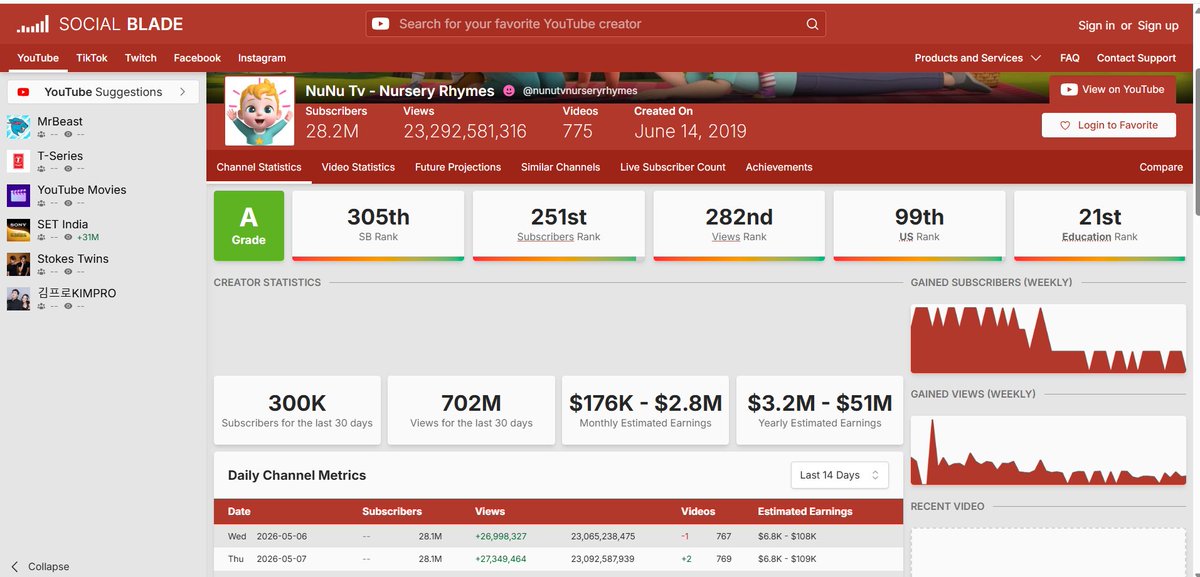Click the YouTube play icon in search bar
This screenshot has height=577, width=1200.
380,24
